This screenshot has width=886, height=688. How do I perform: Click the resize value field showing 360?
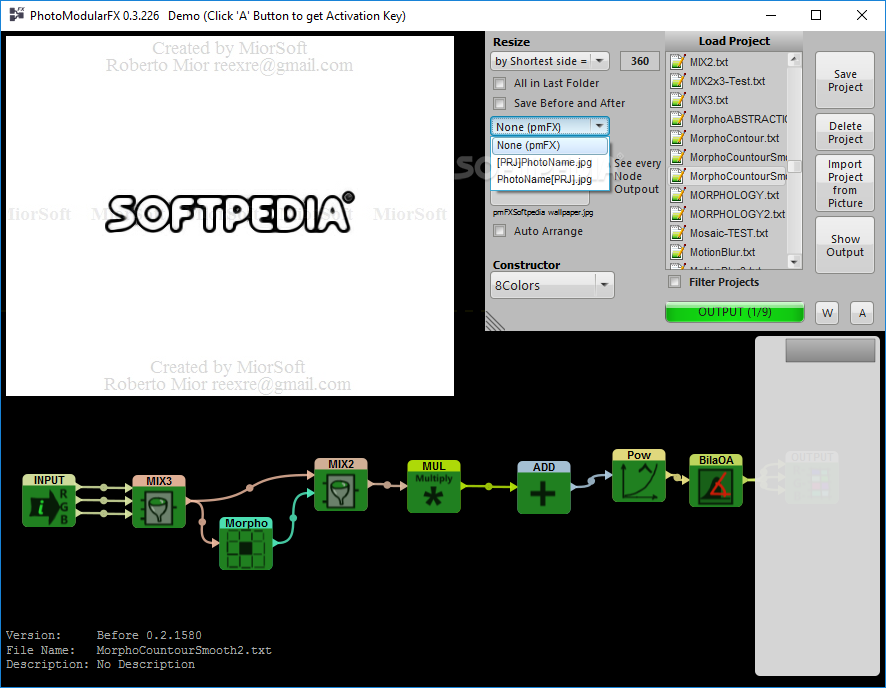(x=640, y=61)
